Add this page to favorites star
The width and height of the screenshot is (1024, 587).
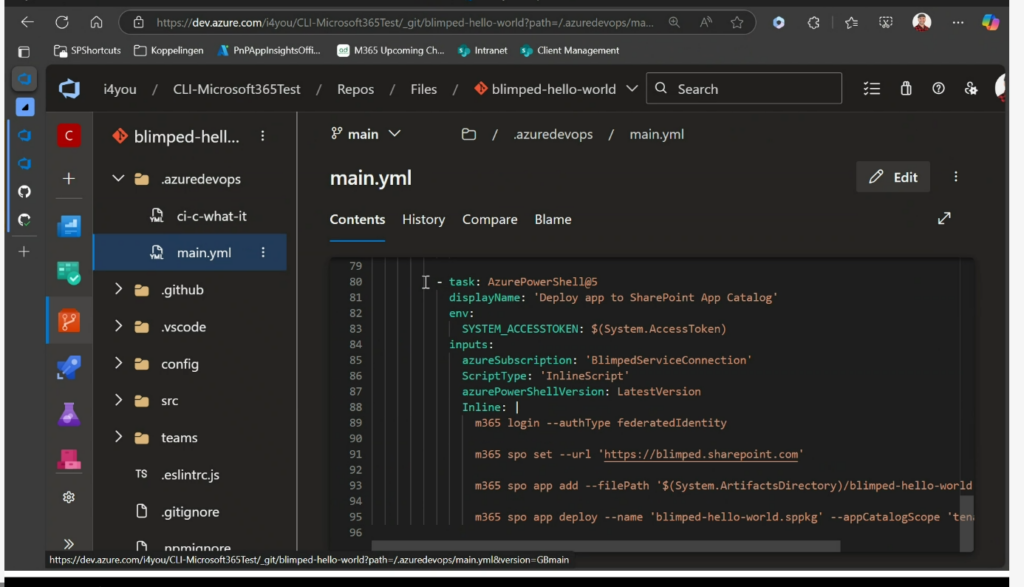point(737,23)
